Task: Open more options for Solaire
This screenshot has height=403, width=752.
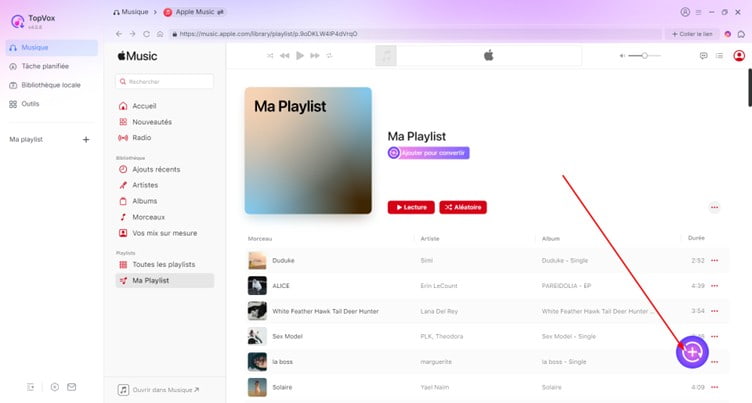Action: [x=715, y=387]
